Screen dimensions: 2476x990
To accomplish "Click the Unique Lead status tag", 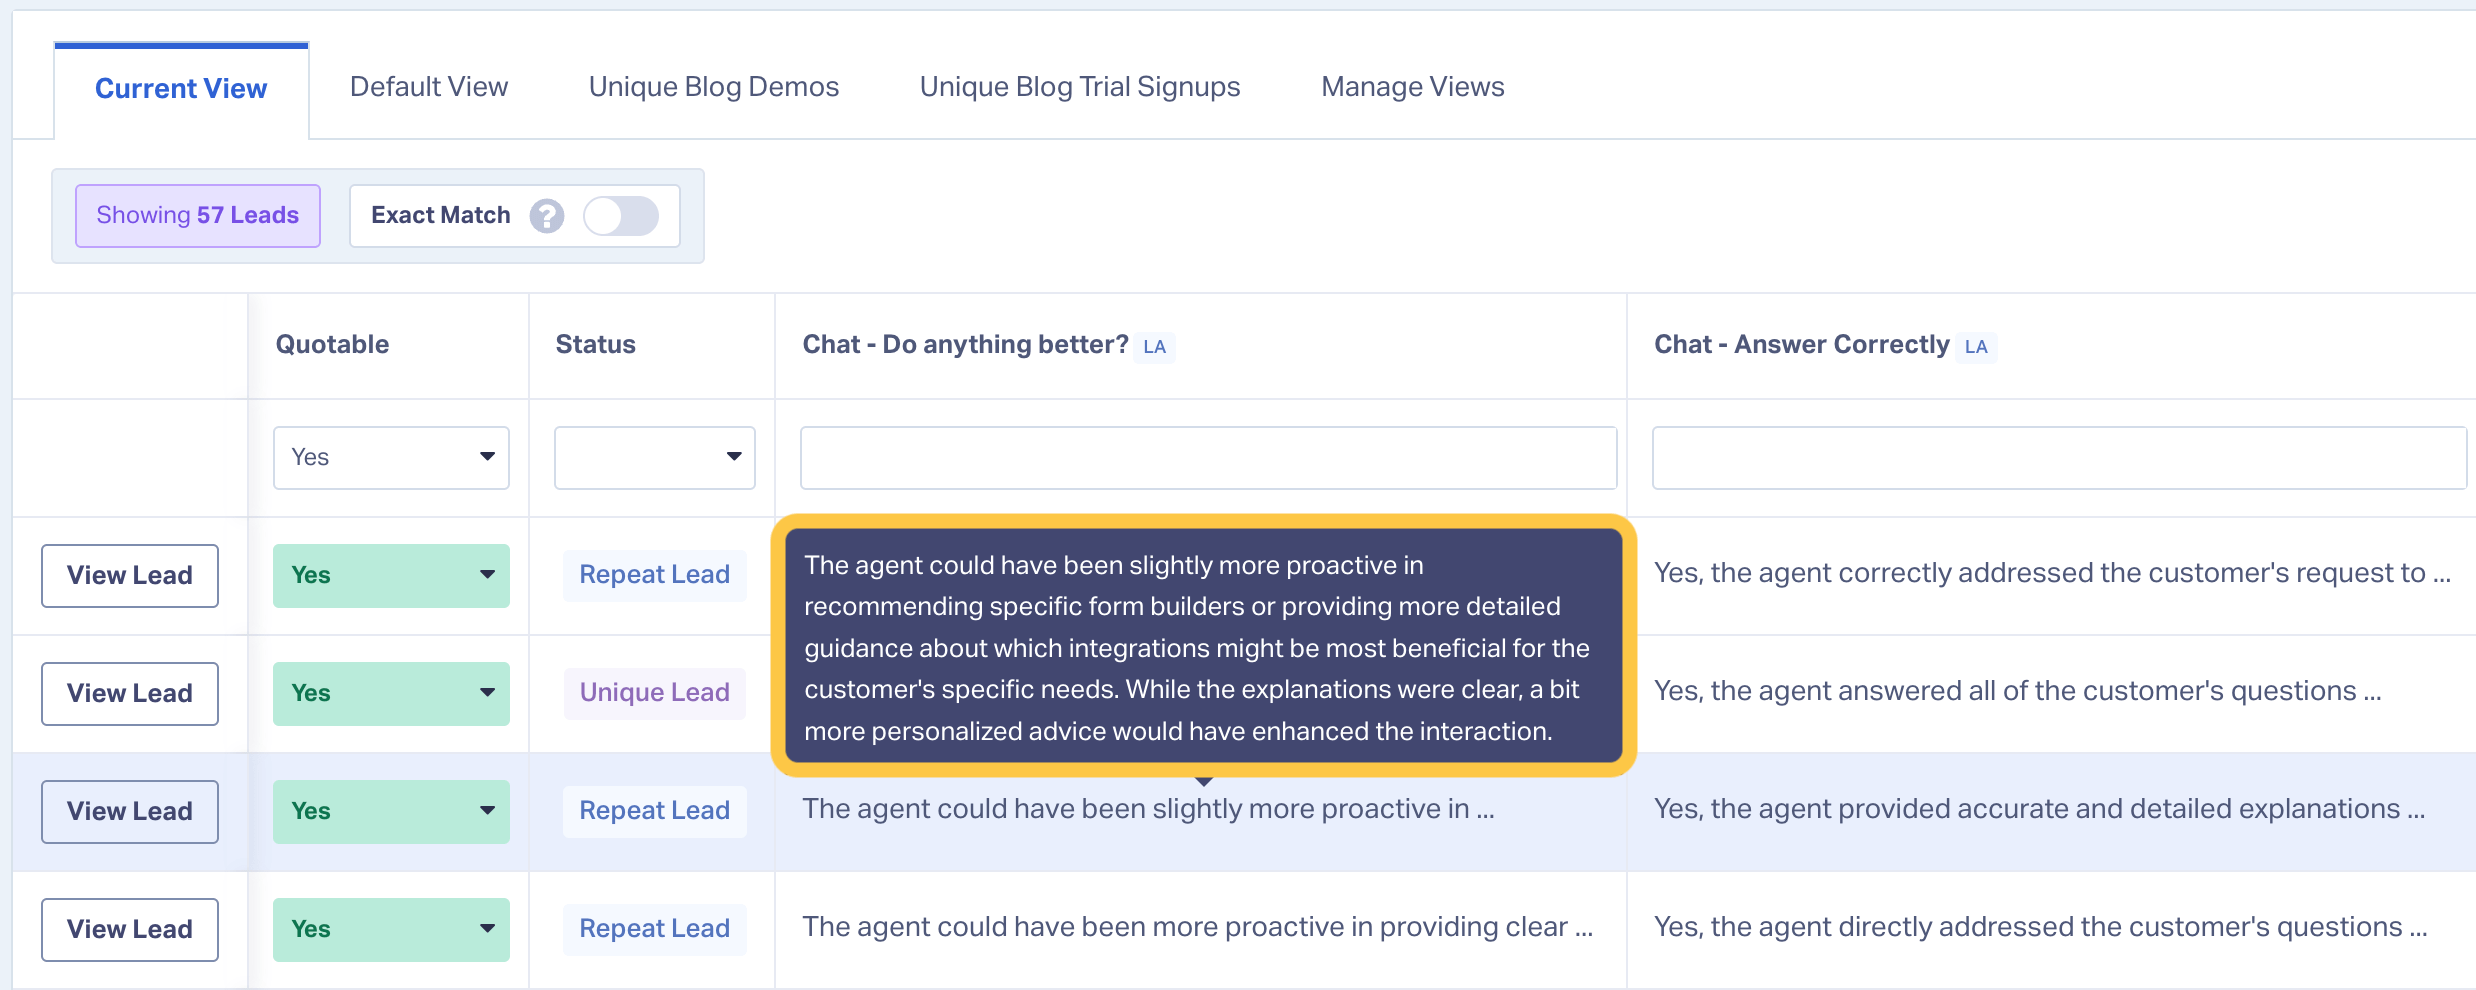I will [654, 693].
